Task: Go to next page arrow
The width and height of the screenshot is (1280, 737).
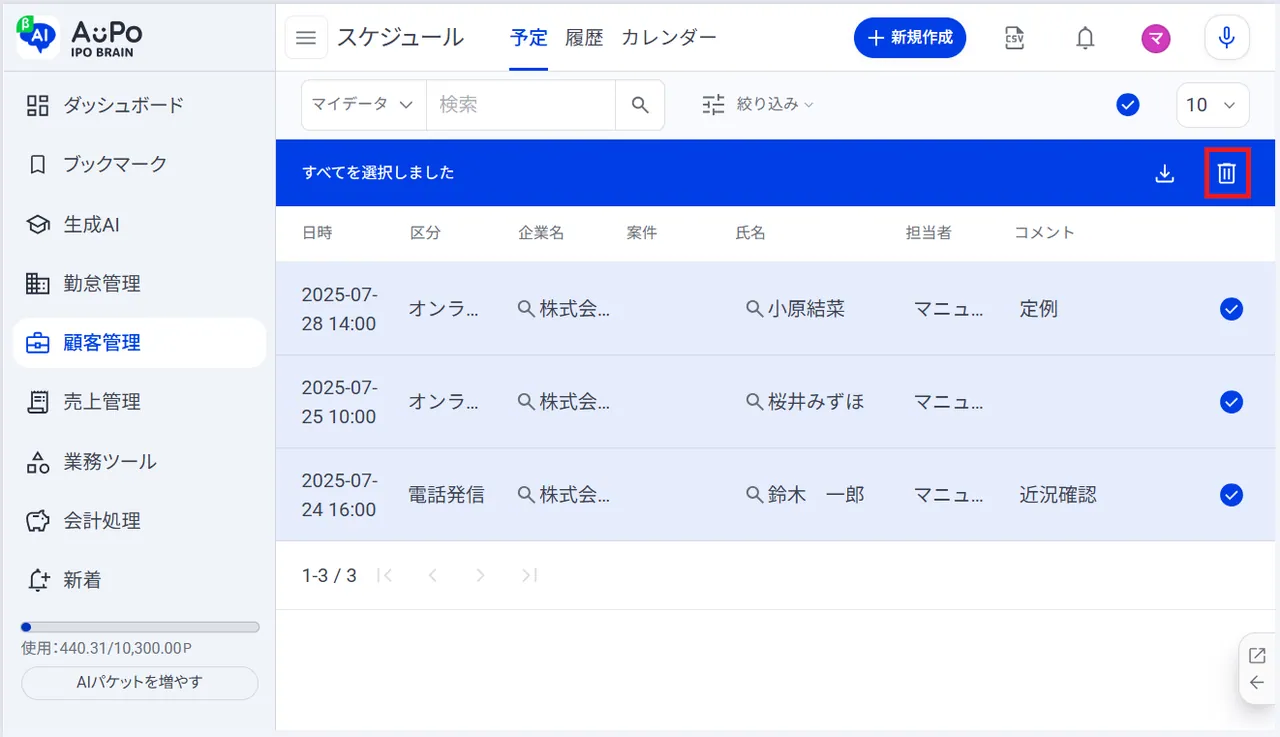Action: pos(481,575)
